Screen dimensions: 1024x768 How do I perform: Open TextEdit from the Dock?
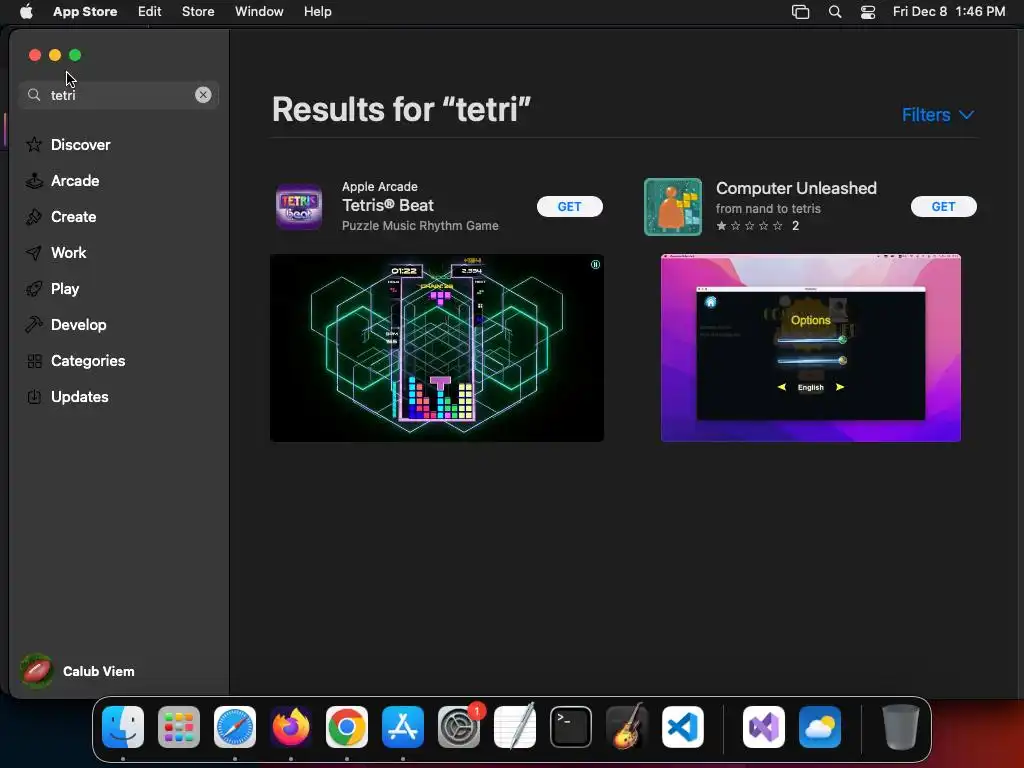pyautogui.click(x=515, y=727)
